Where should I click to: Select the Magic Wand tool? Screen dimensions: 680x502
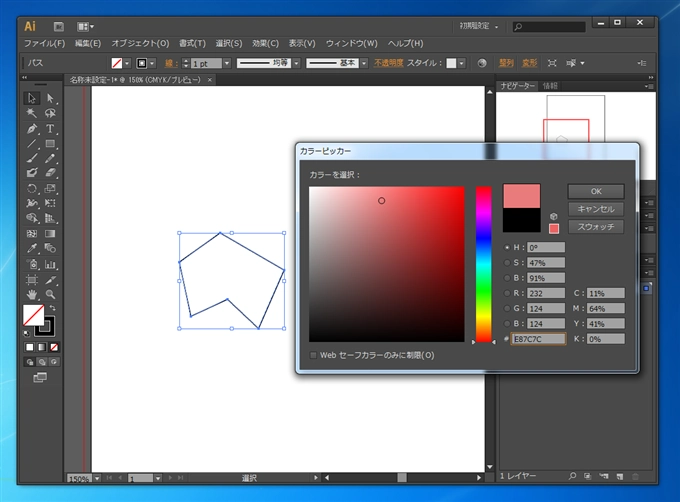pyautogui.click(x=32, y=113)
